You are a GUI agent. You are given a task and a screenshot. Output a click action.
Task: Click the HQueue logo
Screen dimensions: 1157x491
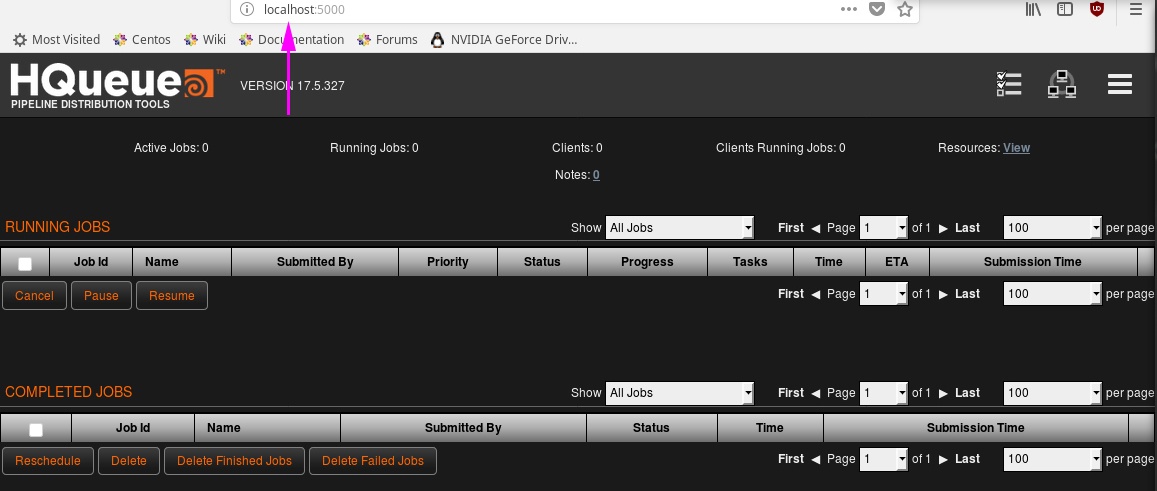tap(117, 86)
